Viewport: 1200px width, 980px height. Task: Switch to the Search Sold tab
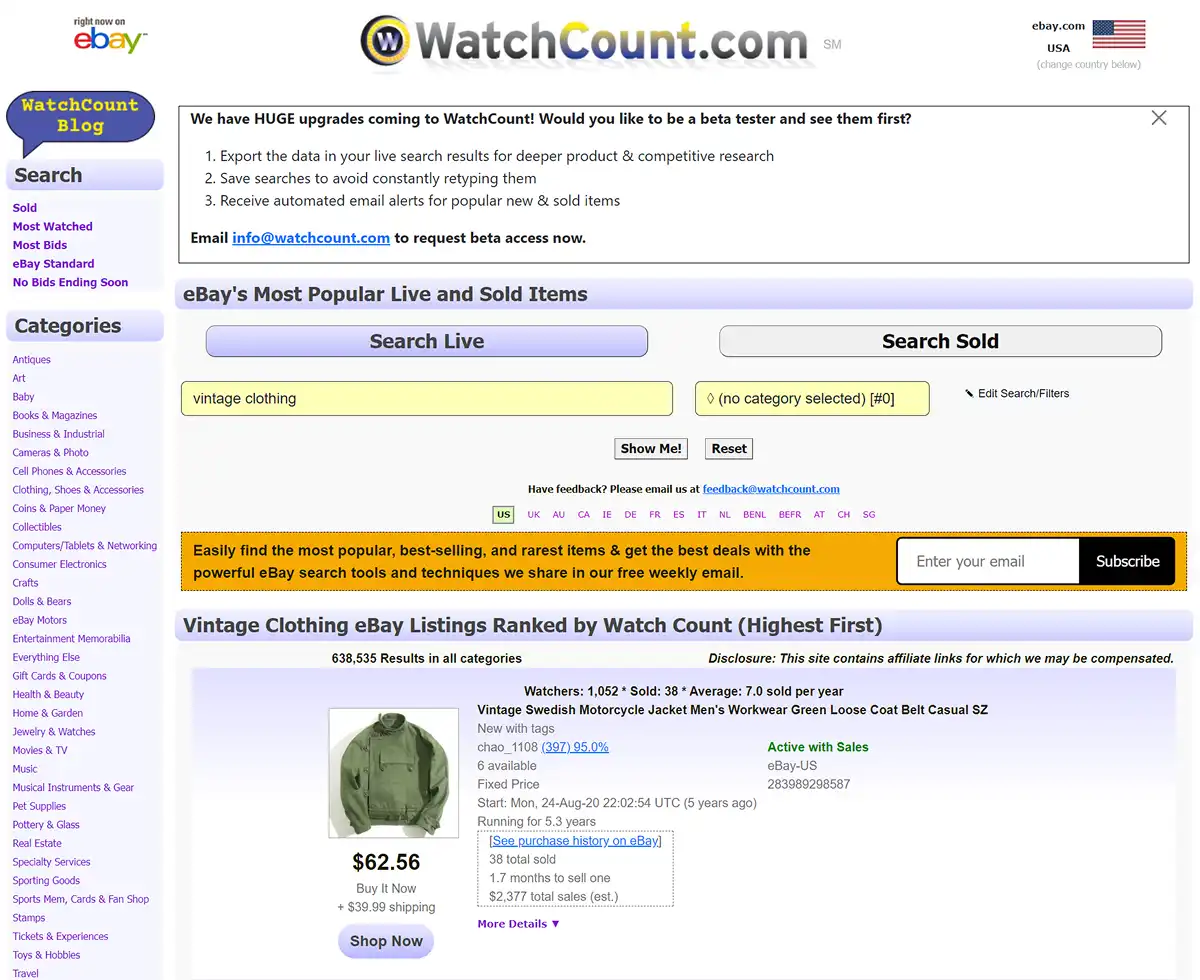[939, 341]
